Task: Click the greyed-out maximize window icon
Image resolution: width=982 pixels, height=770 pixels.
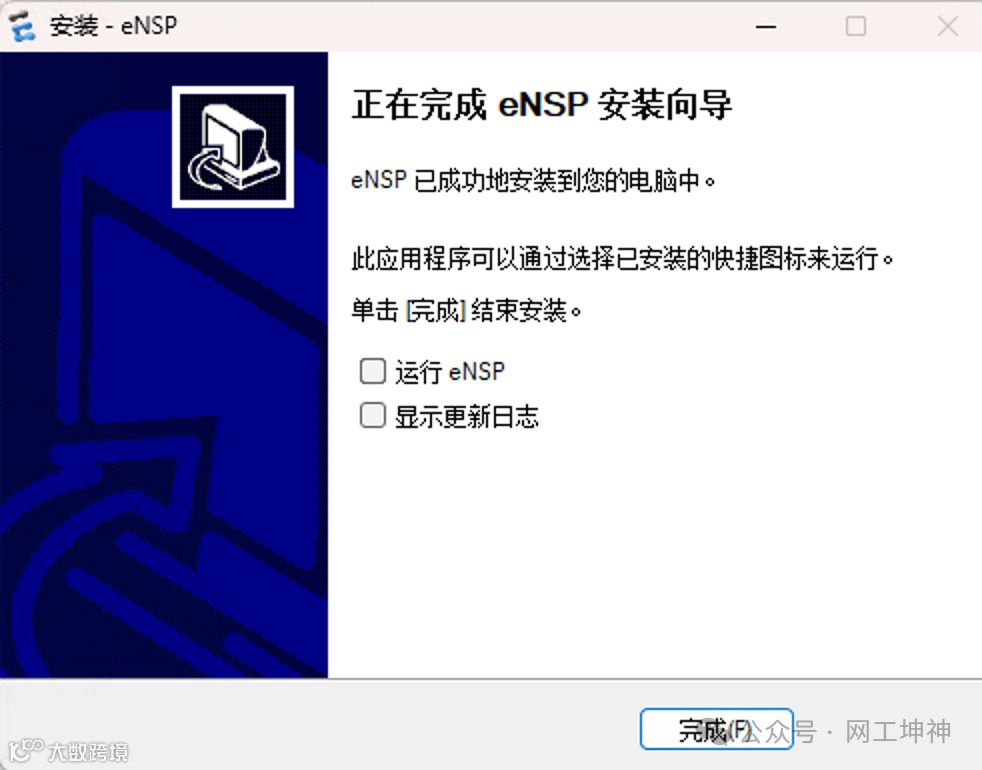Action: pyautogui.click(x=856, y=26)
